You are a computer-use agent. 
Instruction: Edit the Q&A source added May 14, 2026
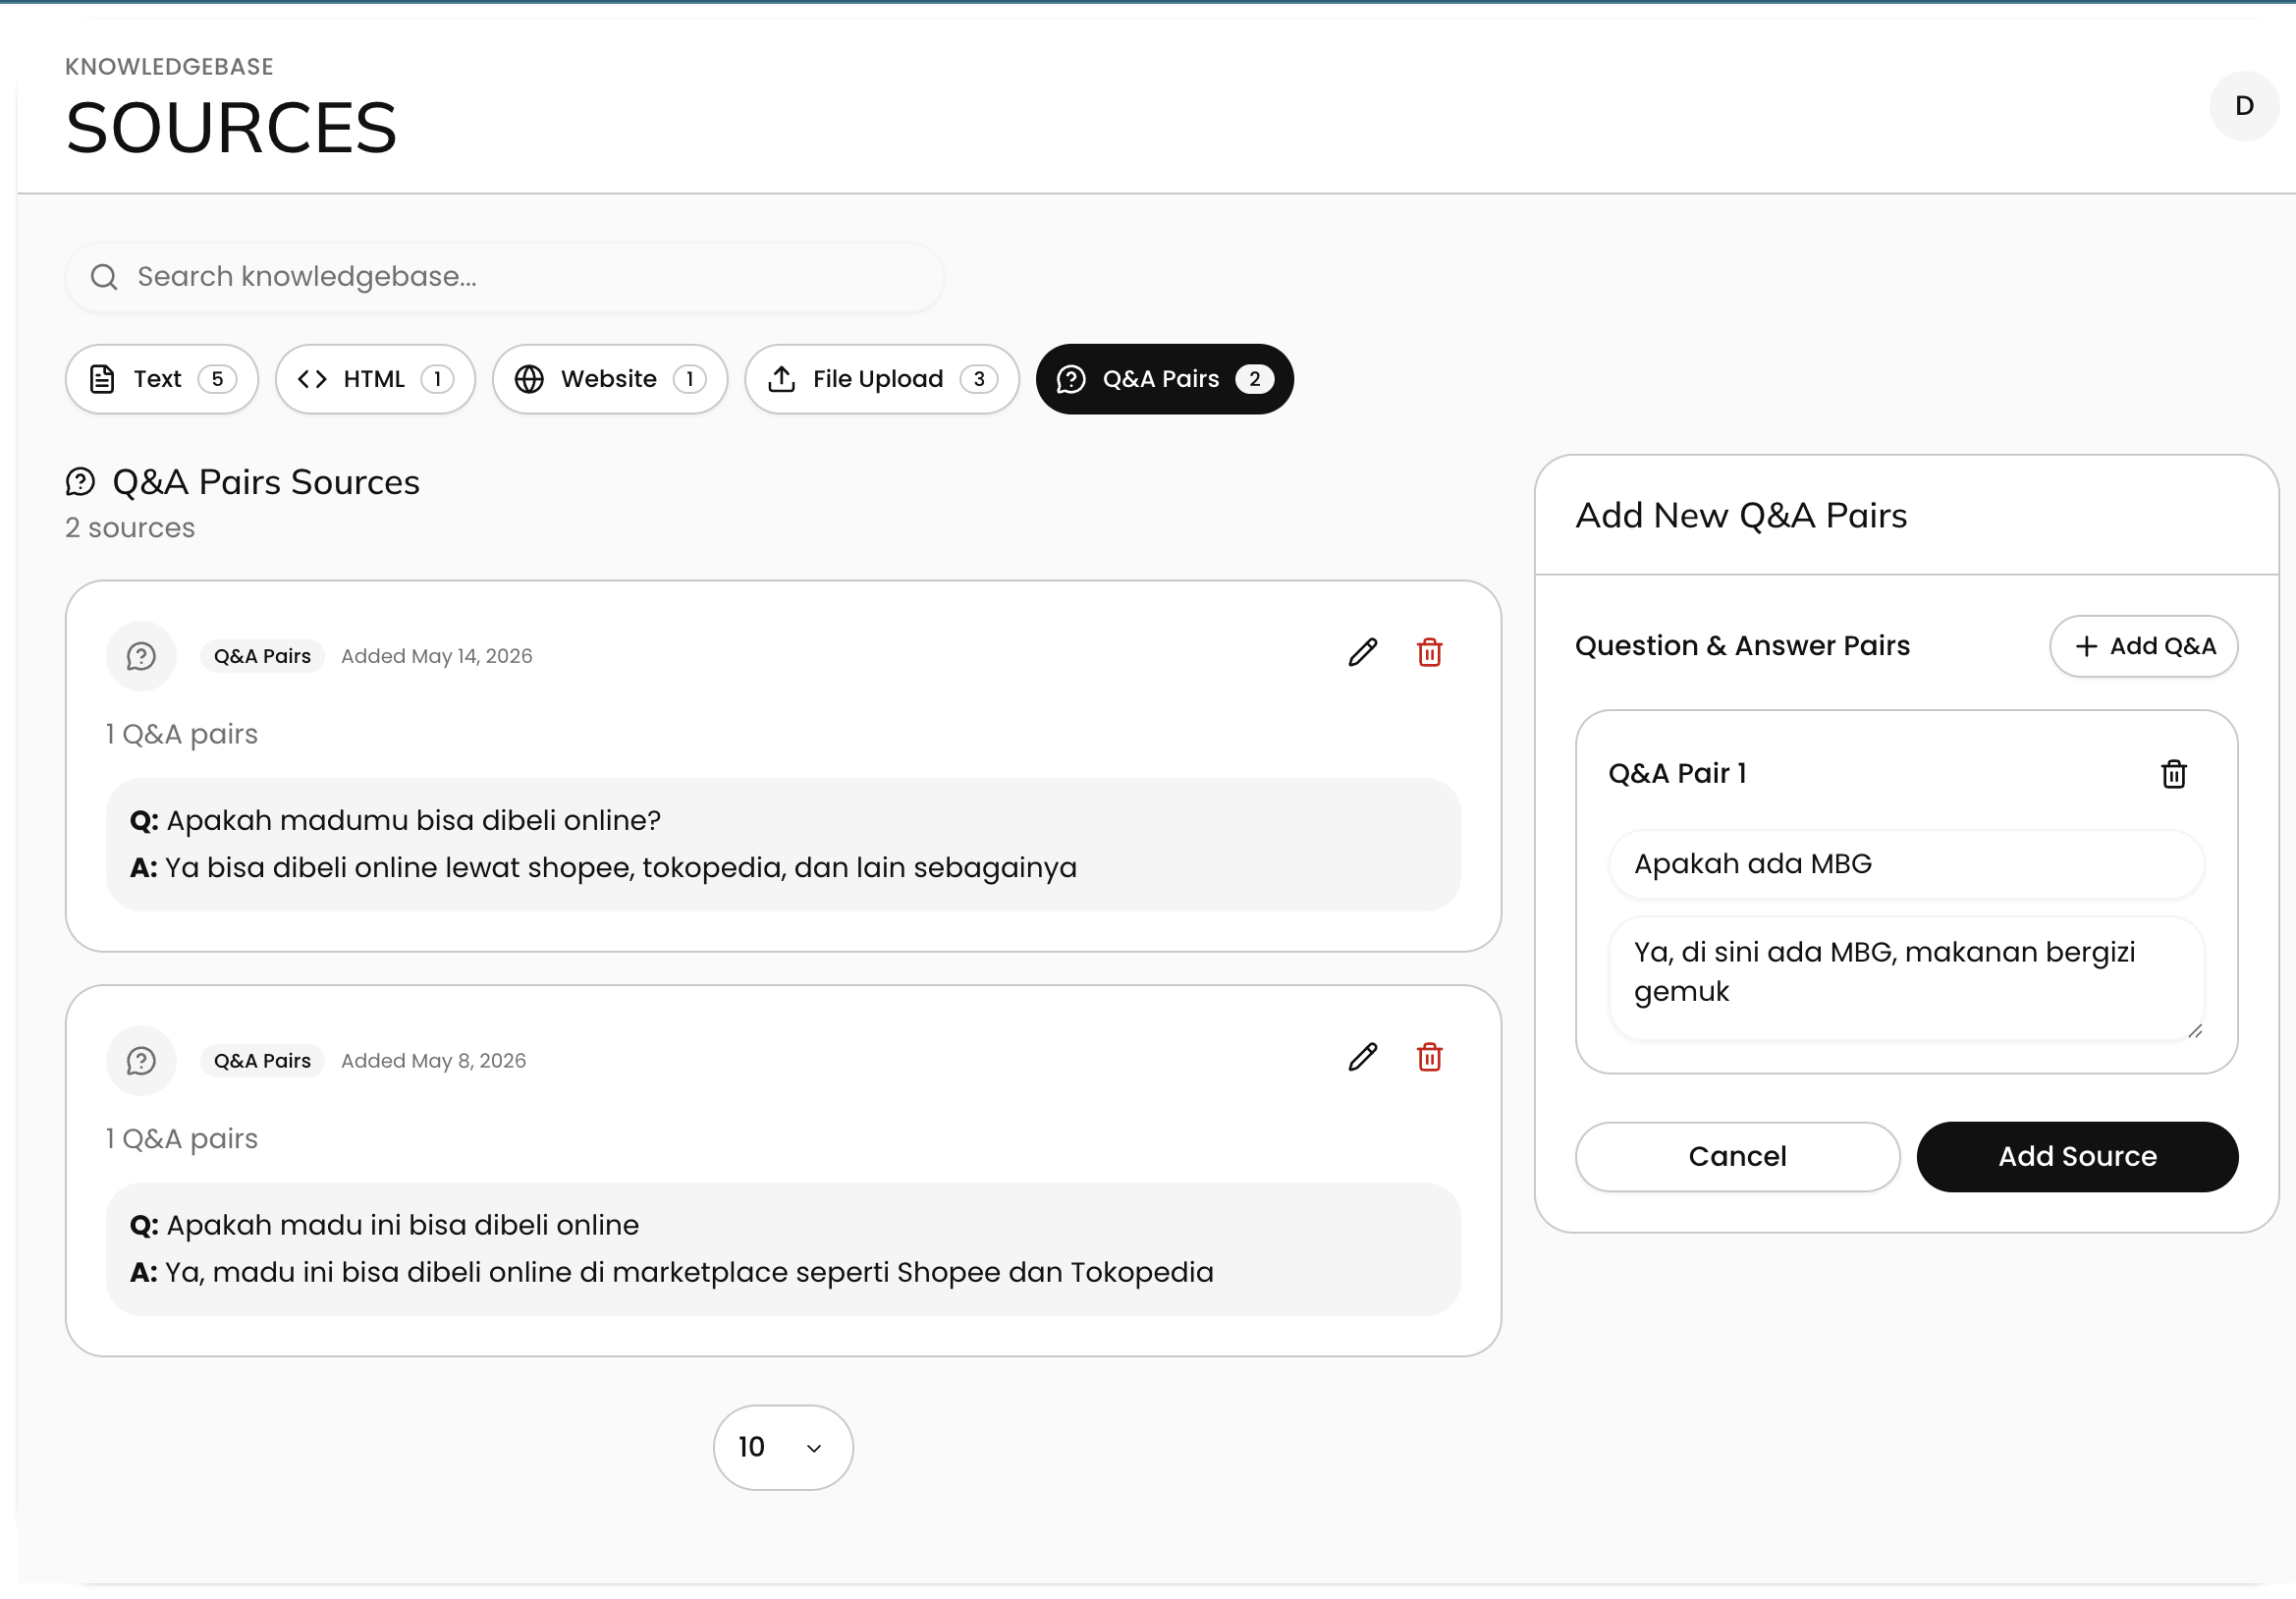coord(1362,653)
